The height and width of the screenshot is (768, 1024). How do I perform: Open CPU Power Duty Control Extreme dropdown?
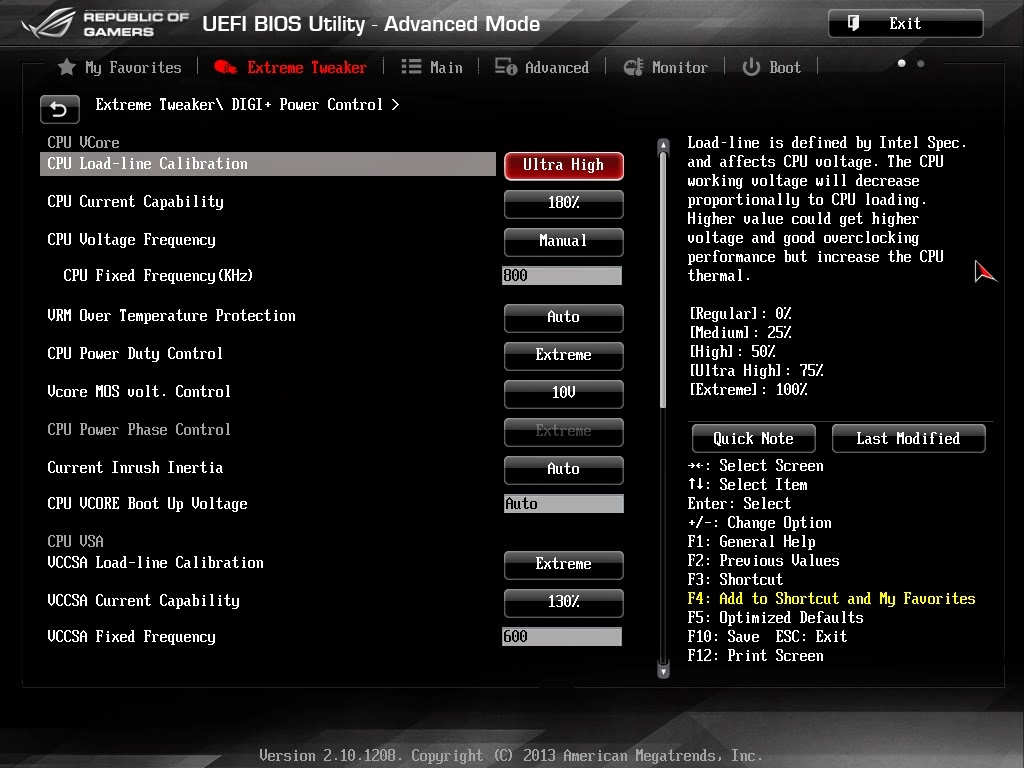coord(564,355)
